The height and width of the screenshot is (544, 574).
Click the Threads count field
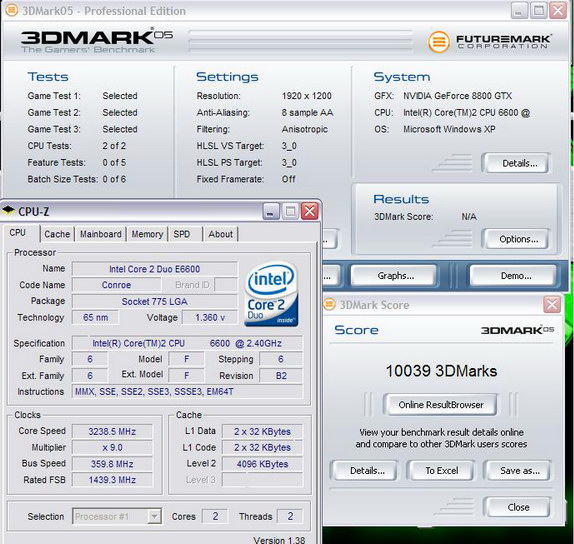(x=290, y=517)
